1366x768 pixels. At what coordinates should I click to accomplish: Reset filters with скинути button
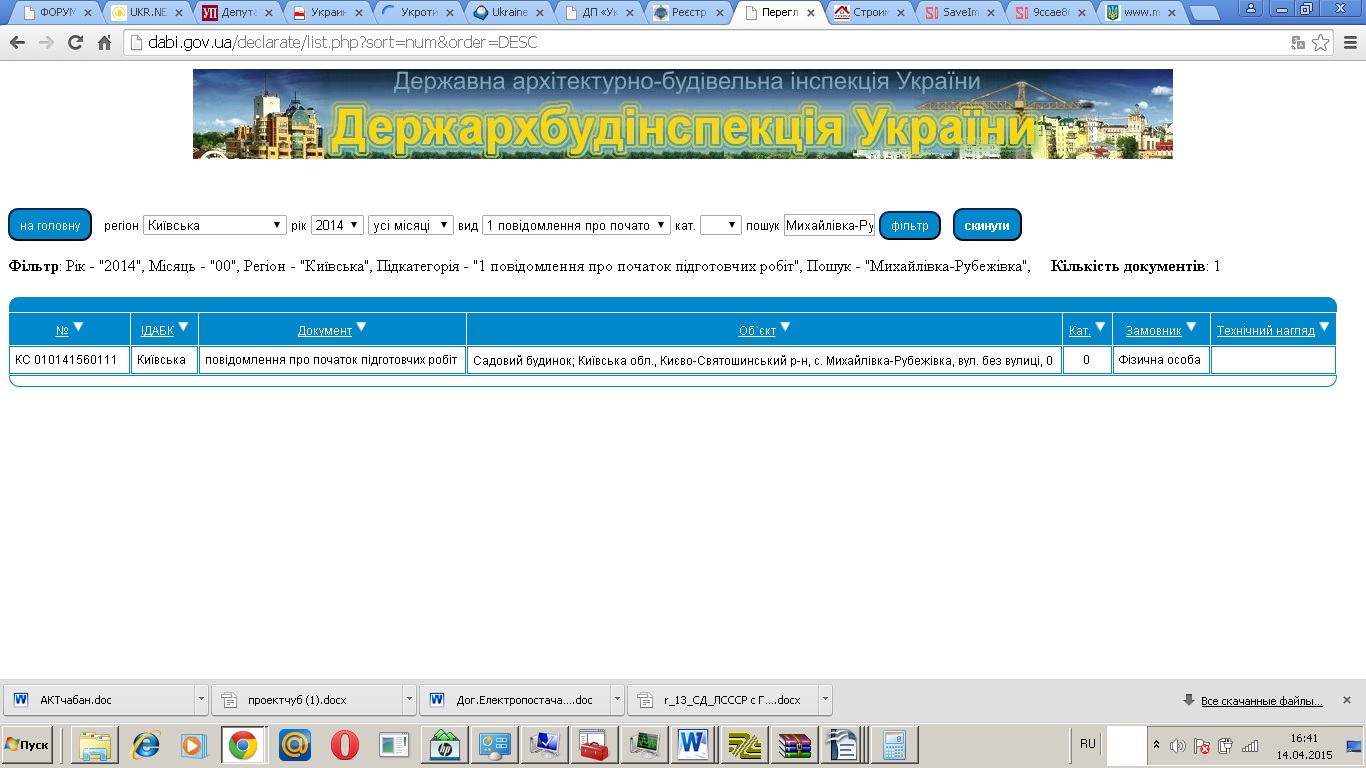(x=987, y=225)
